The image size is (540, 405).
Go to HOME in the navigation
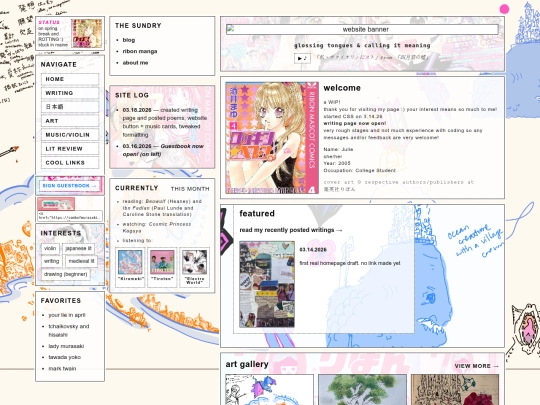(70, 79)
